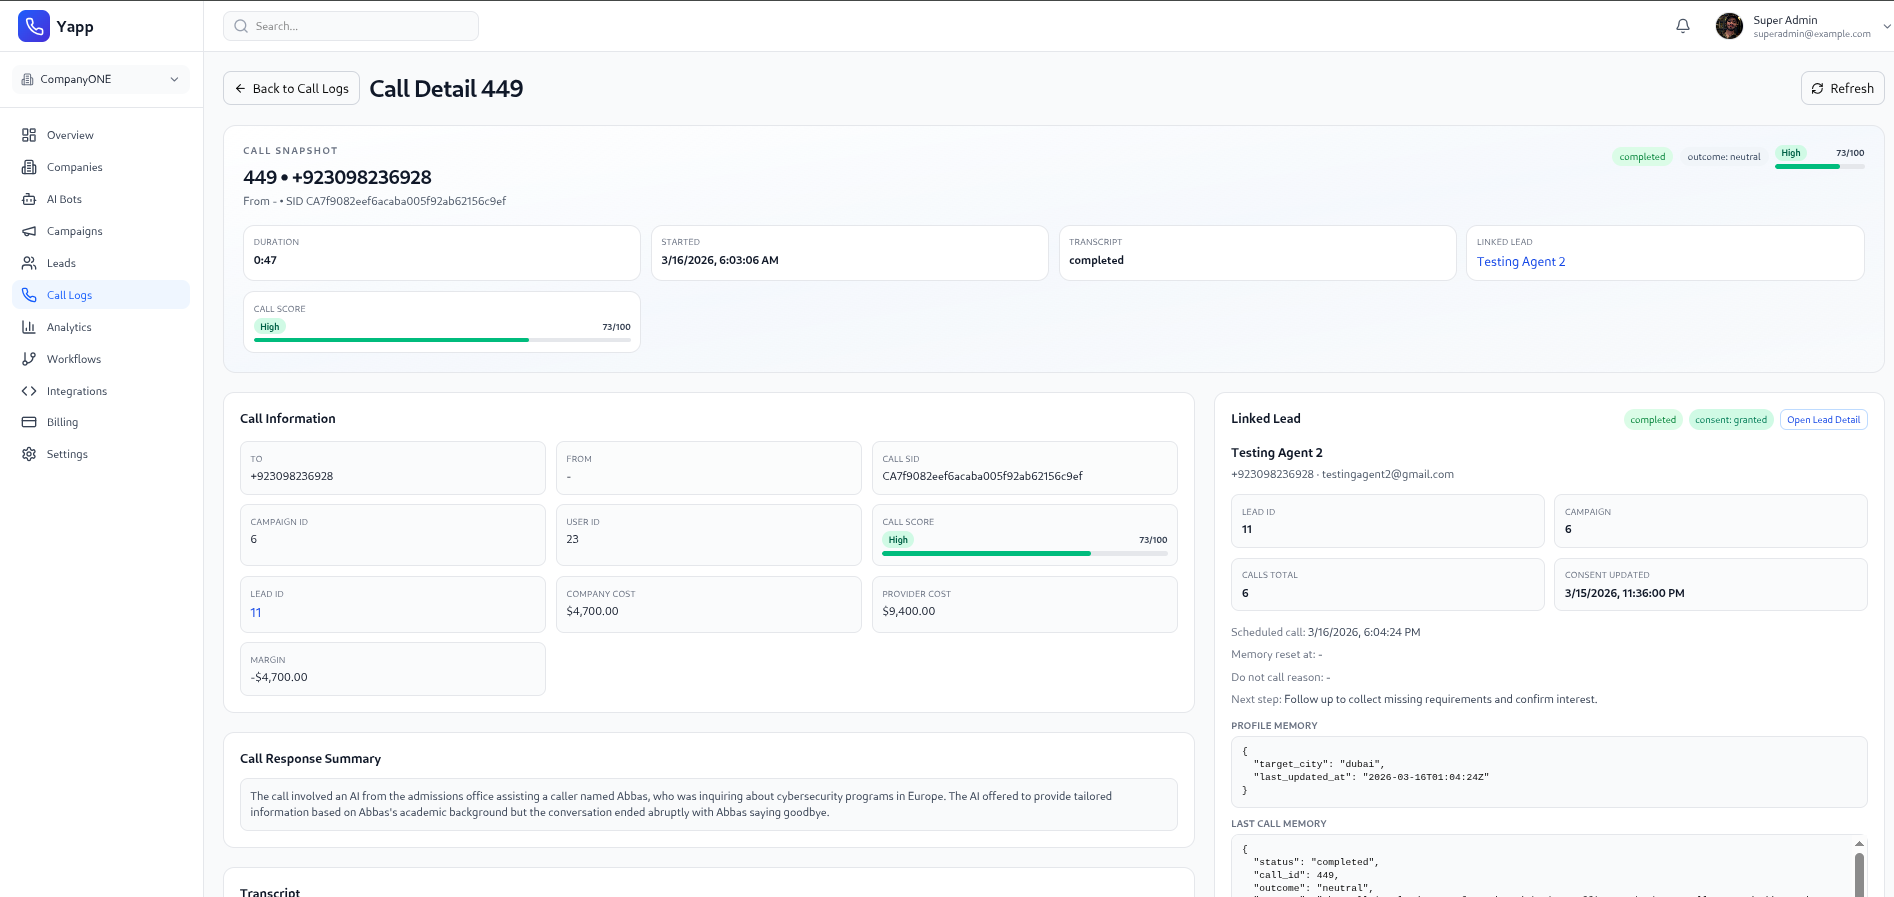This screenshot has width=1894, height=897.
Task: Click the Margin value -$4,700.00
Action: [279, 677]
